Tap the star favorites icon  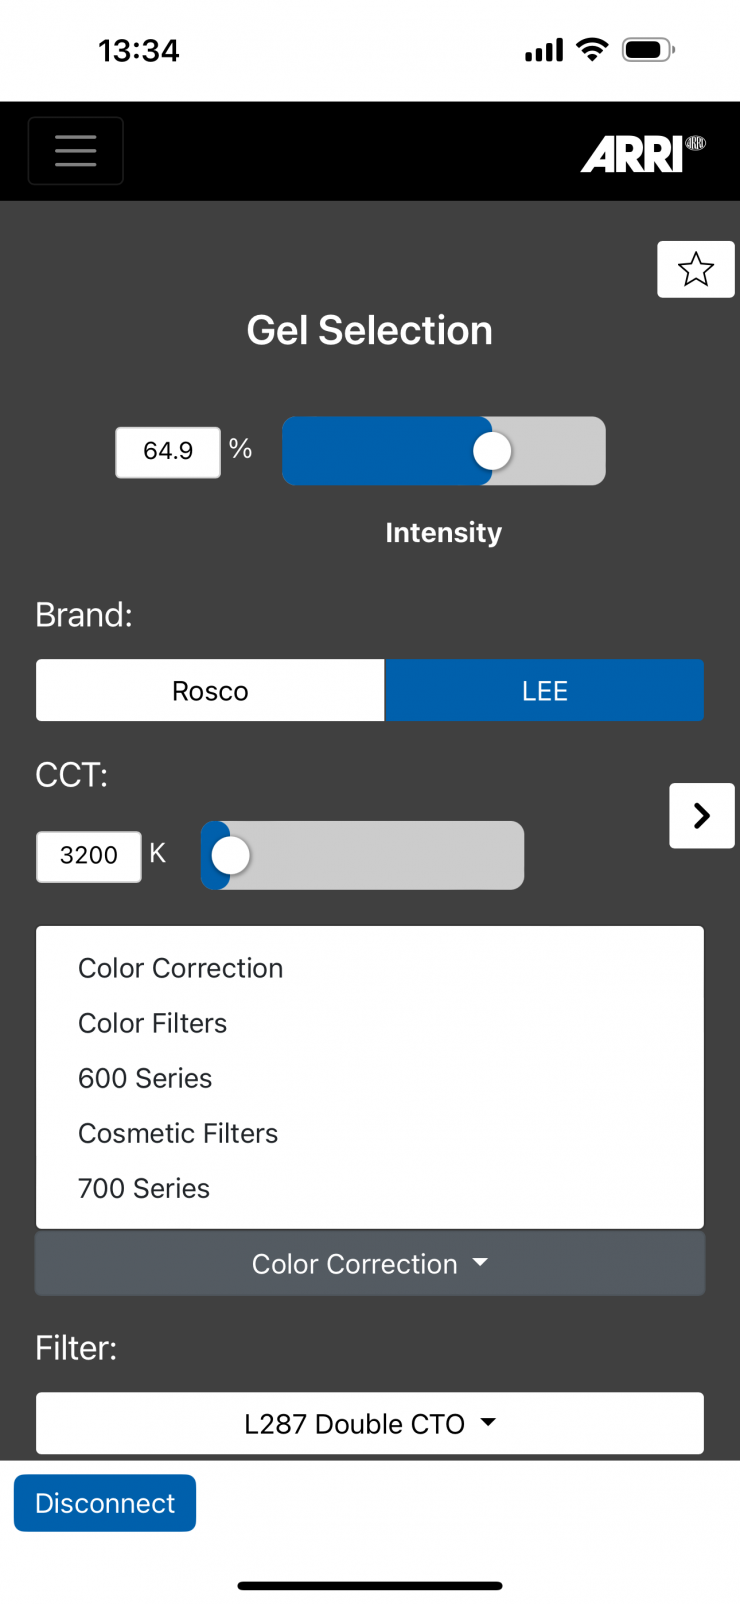pos(695,269)
